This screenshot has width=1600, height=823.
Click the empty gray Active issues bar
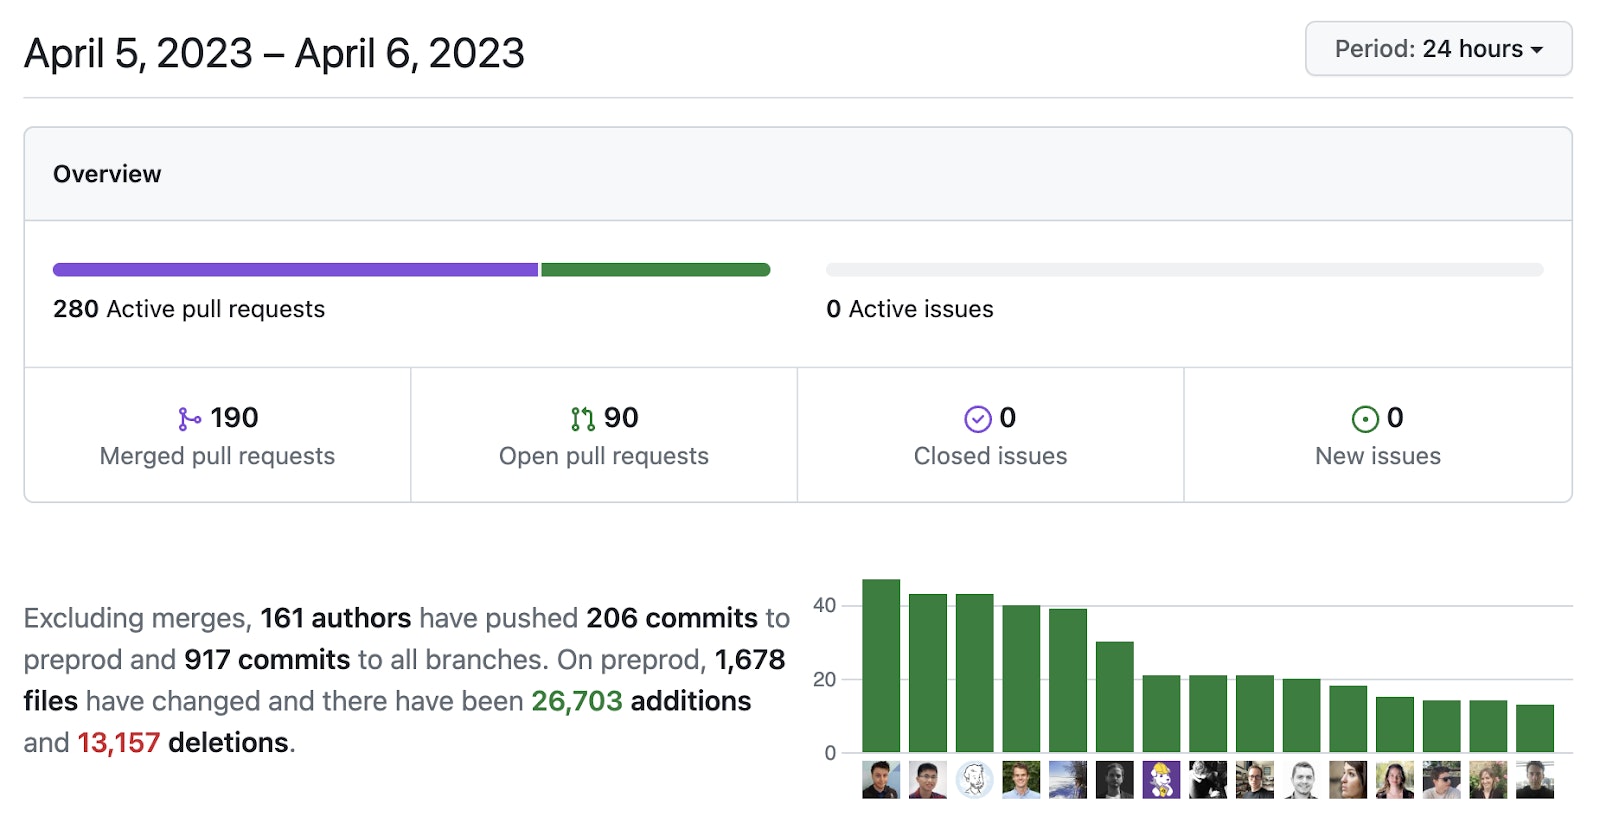[x=1184, y=270]
